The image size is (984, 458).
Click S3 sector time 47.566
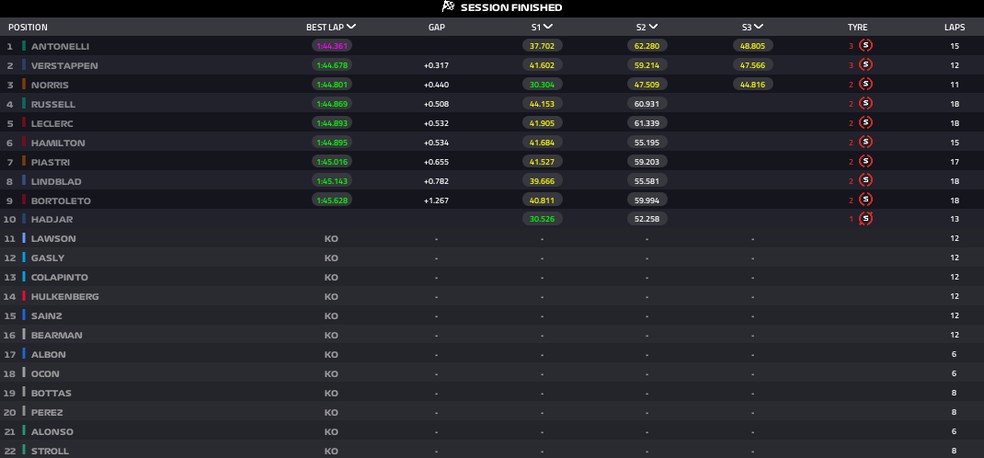[x=752, y=65]
